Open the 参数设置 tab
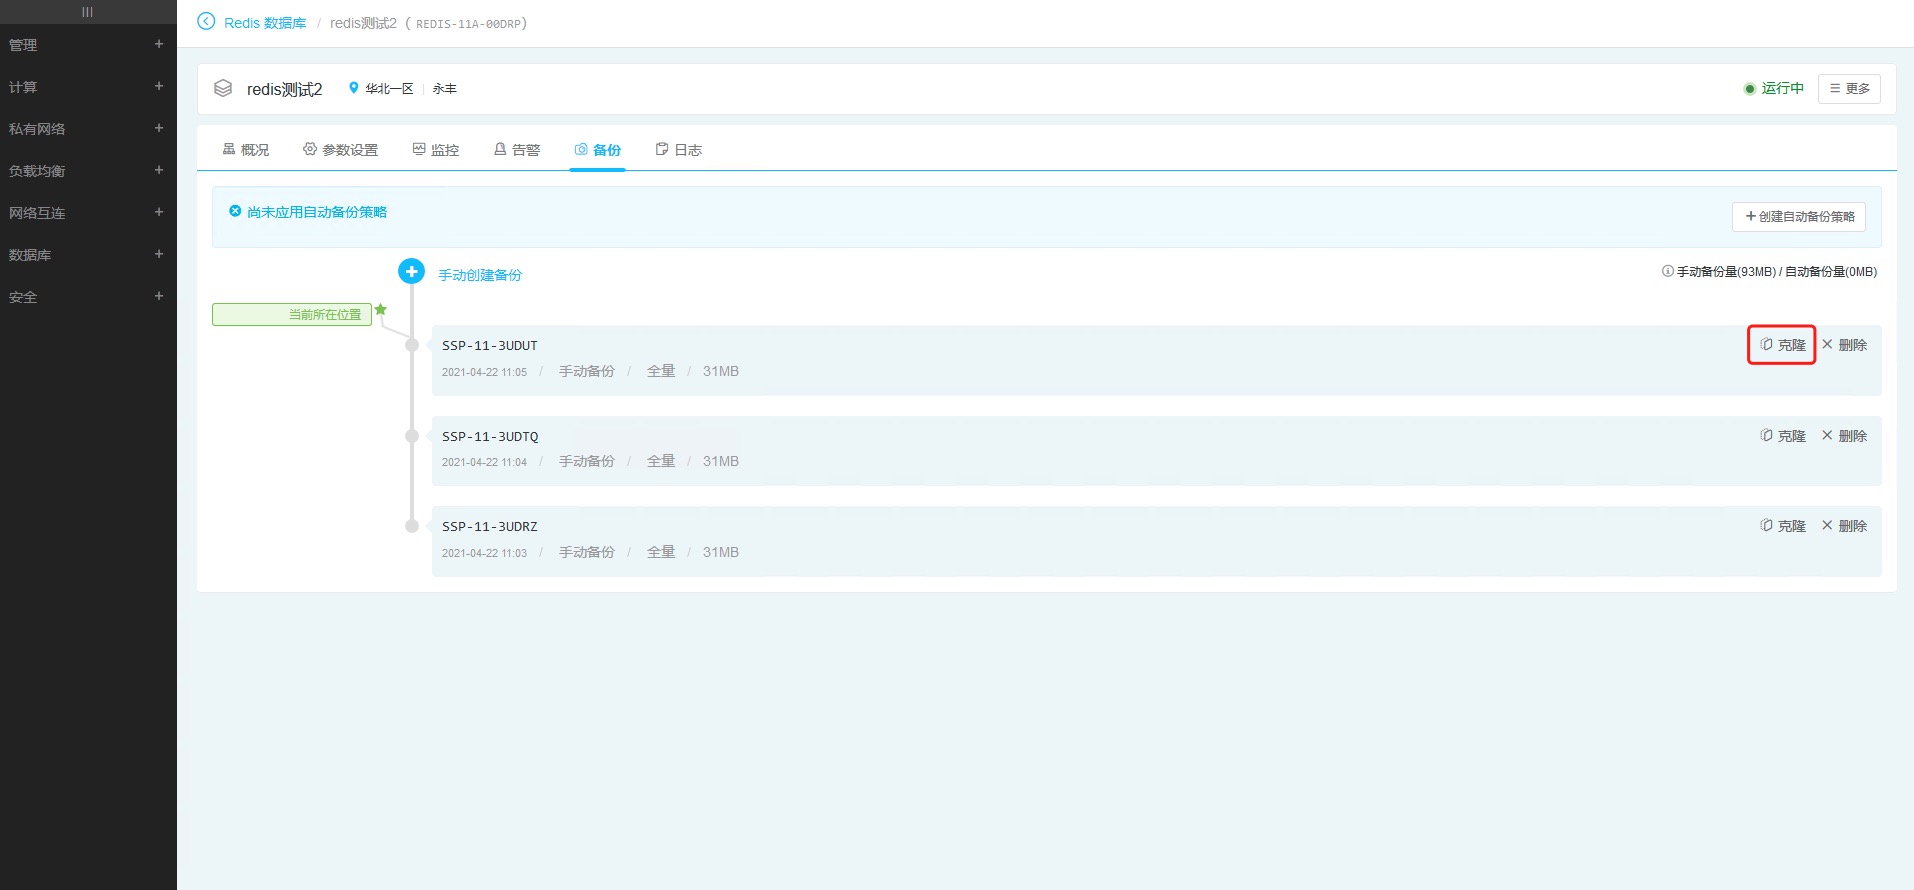Viewport: 1914px width, 890px height. (x=341, y=150)
